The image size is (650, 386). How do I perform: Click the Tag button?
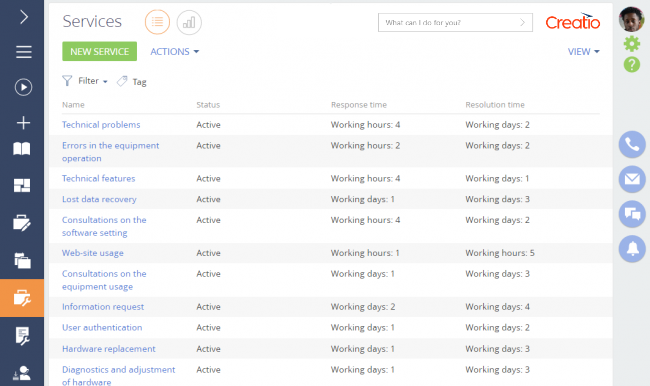point(132,82)
